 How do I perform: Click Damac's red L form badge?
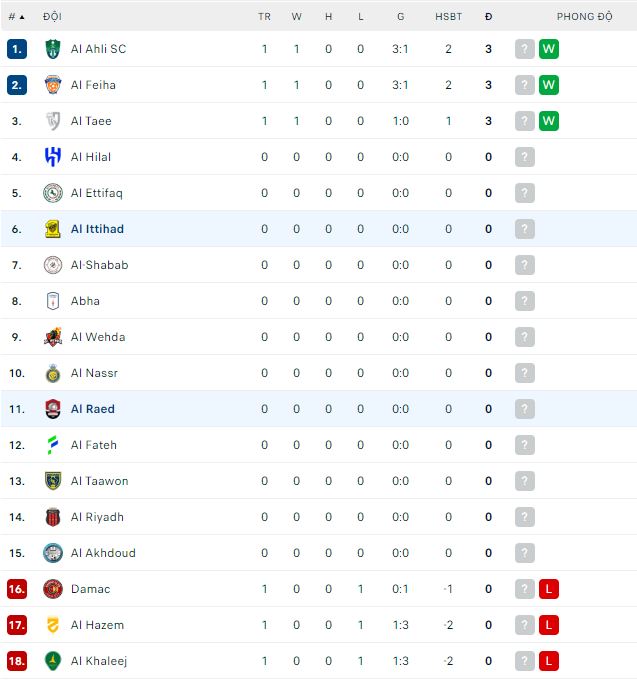[x=548, y=589]
